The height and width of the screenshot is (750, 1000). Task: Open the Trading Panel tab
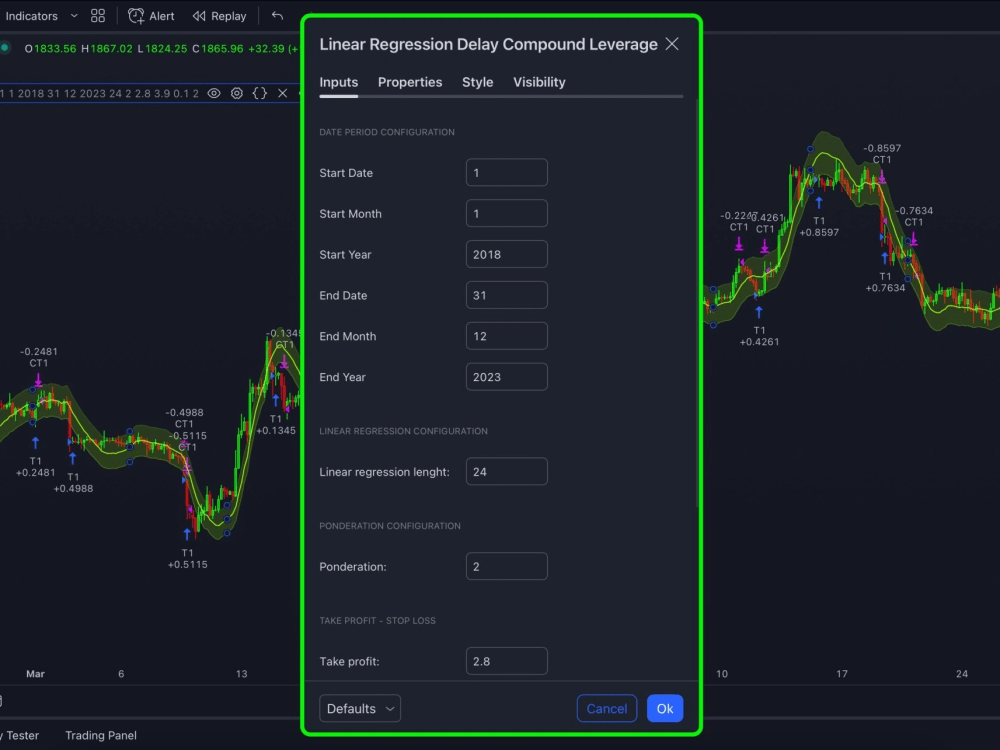pyautogui.click(x=100, y=735)
